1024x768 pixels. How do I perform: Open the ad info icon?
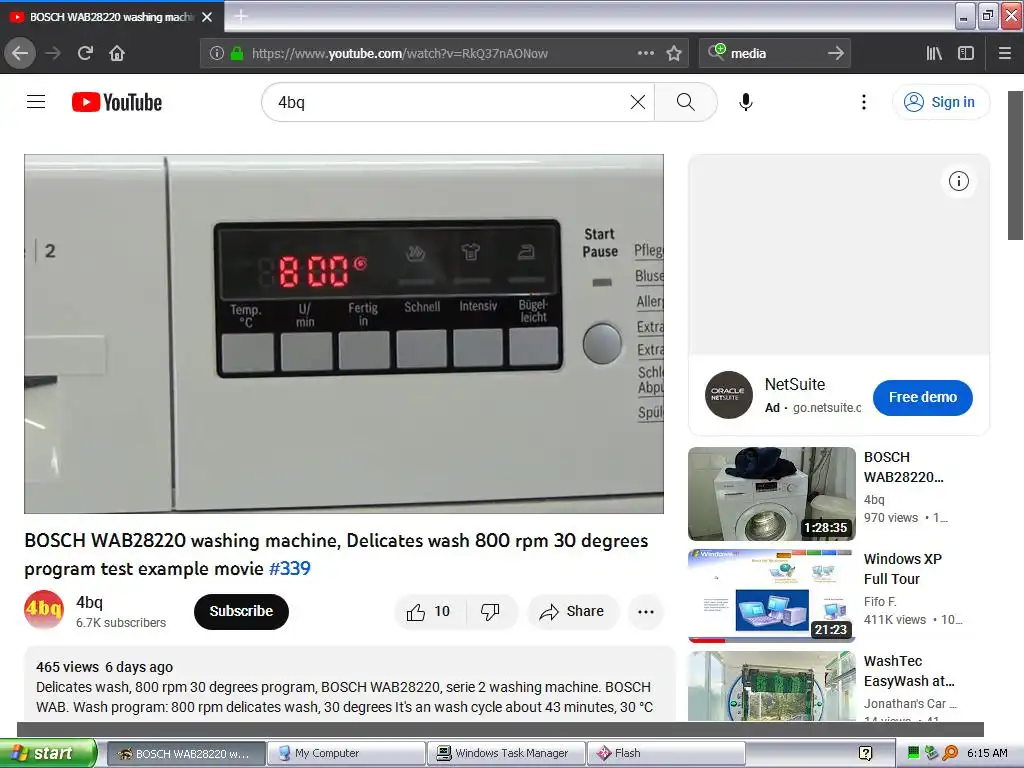pyautogui.click(x=958, y=181)
